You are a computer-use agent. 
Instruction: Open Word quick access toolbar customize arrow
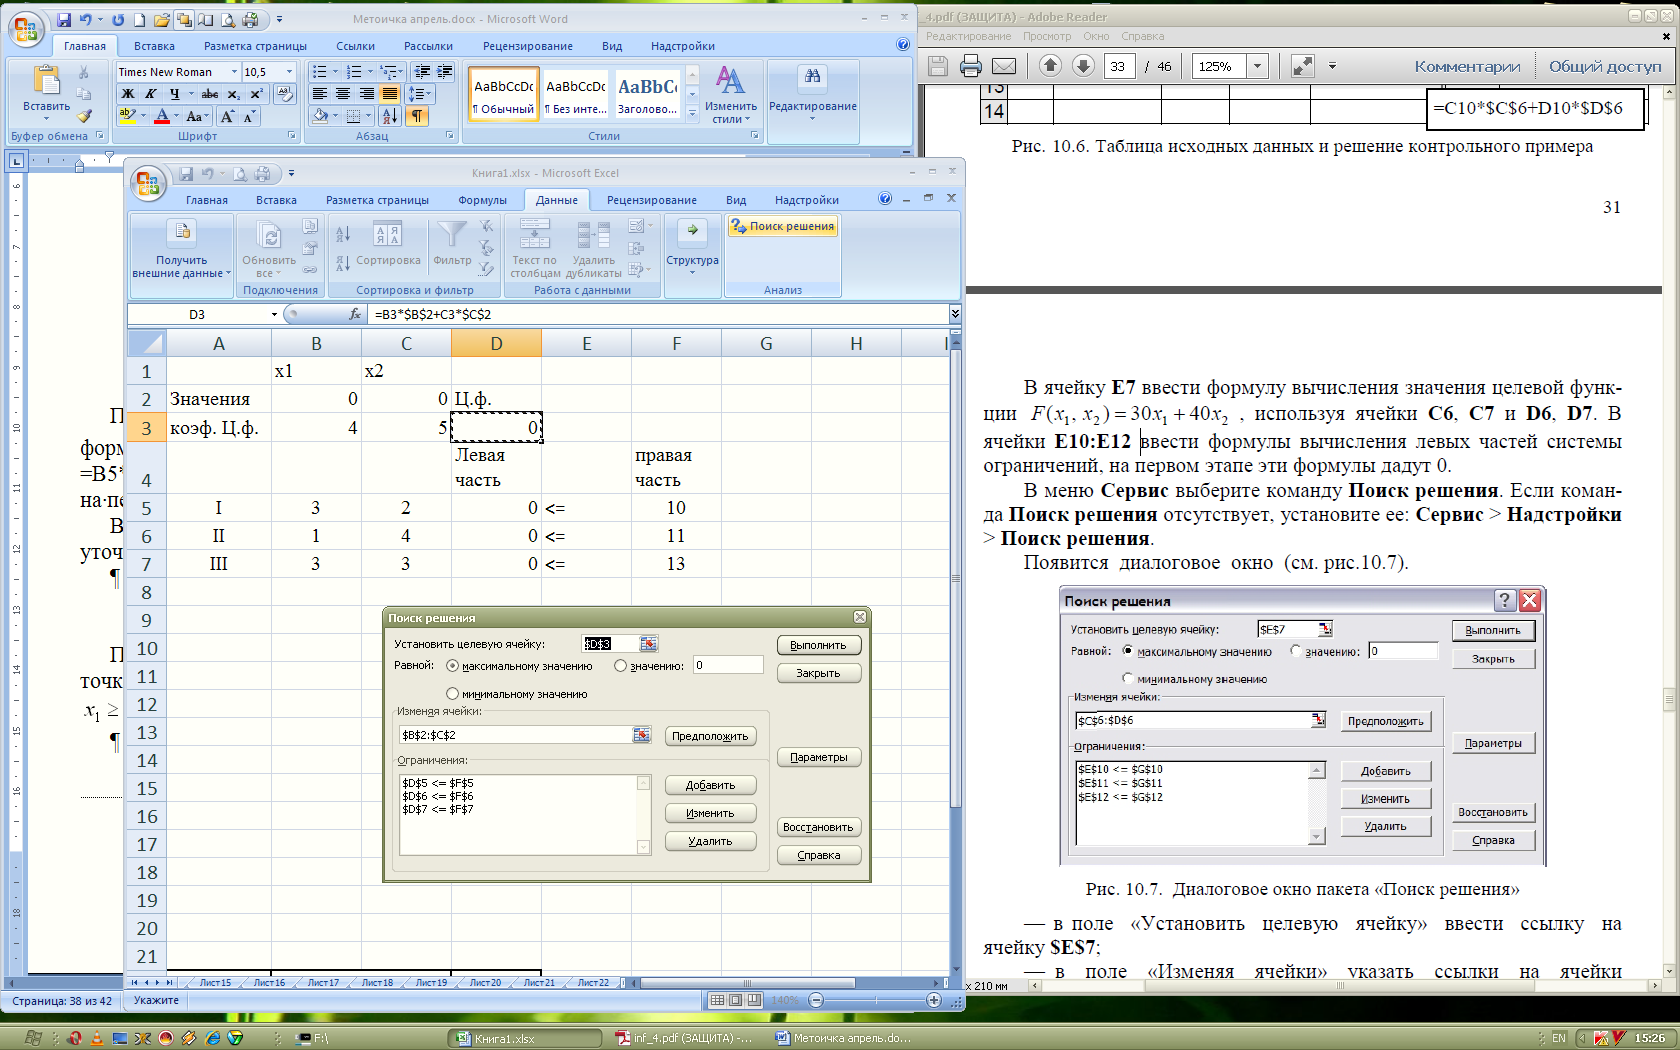pos(279,20)
